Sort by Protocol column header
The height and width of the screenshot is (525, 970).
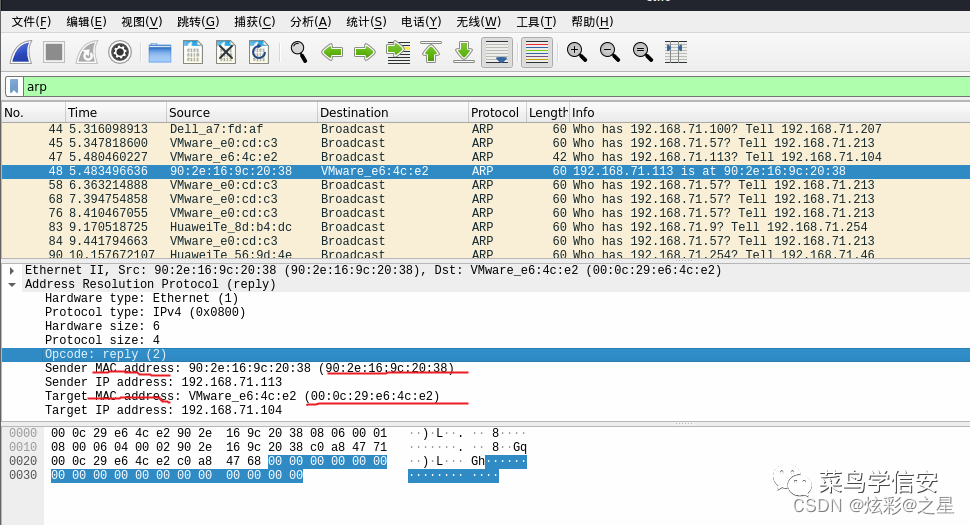(x=497, y=113)
